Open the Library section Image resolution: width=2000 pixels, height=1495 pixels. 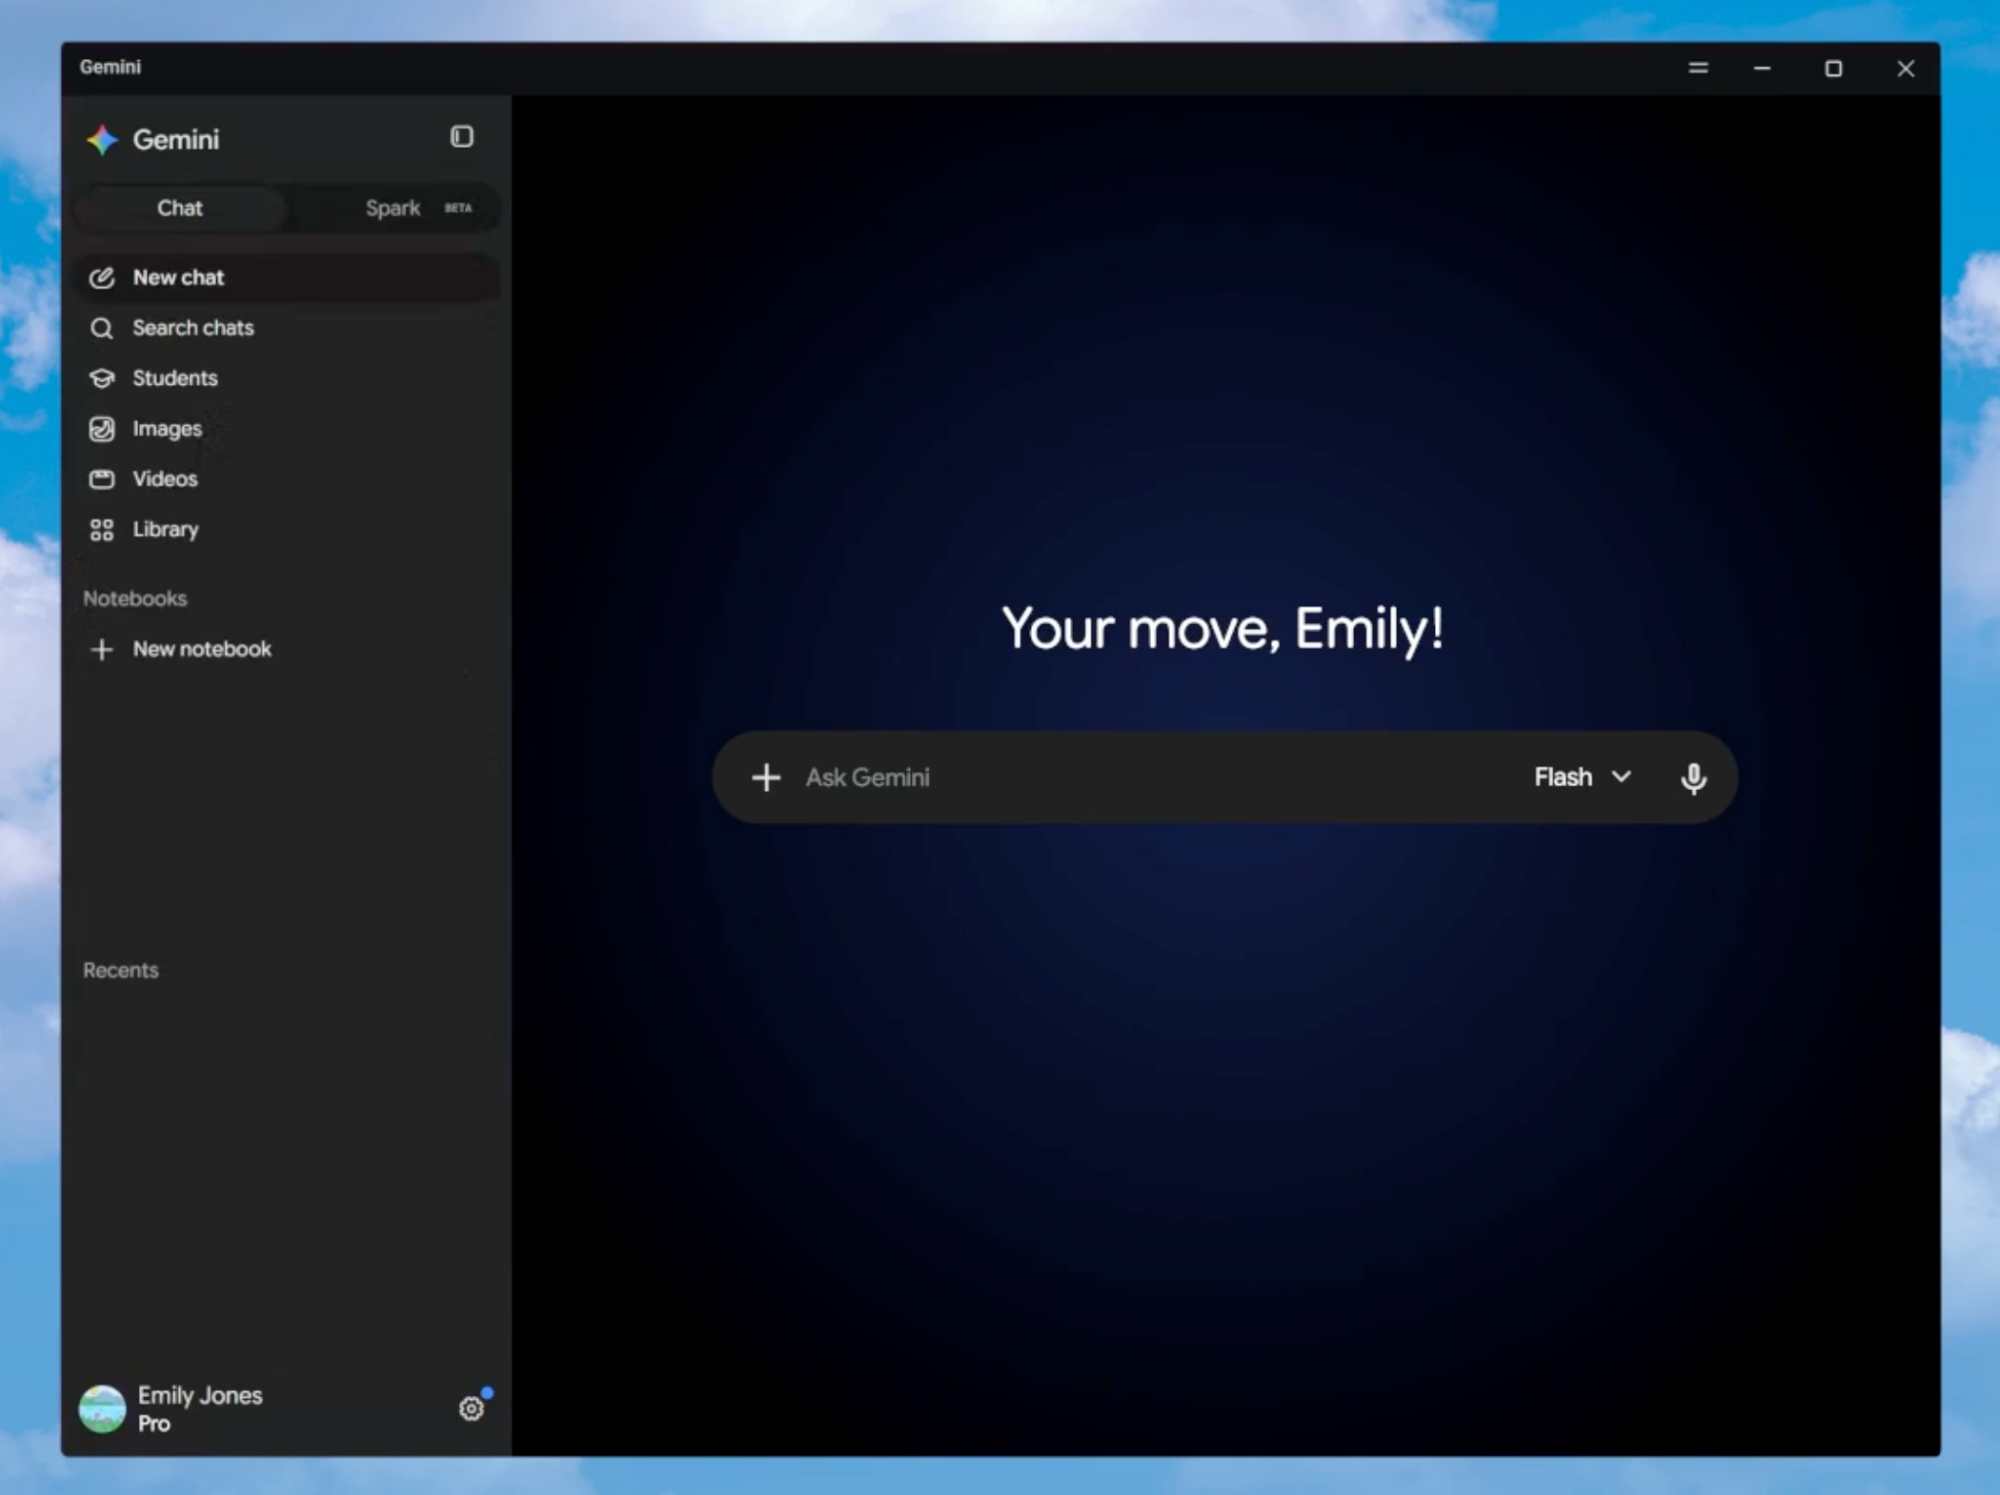tap(287, 529)
